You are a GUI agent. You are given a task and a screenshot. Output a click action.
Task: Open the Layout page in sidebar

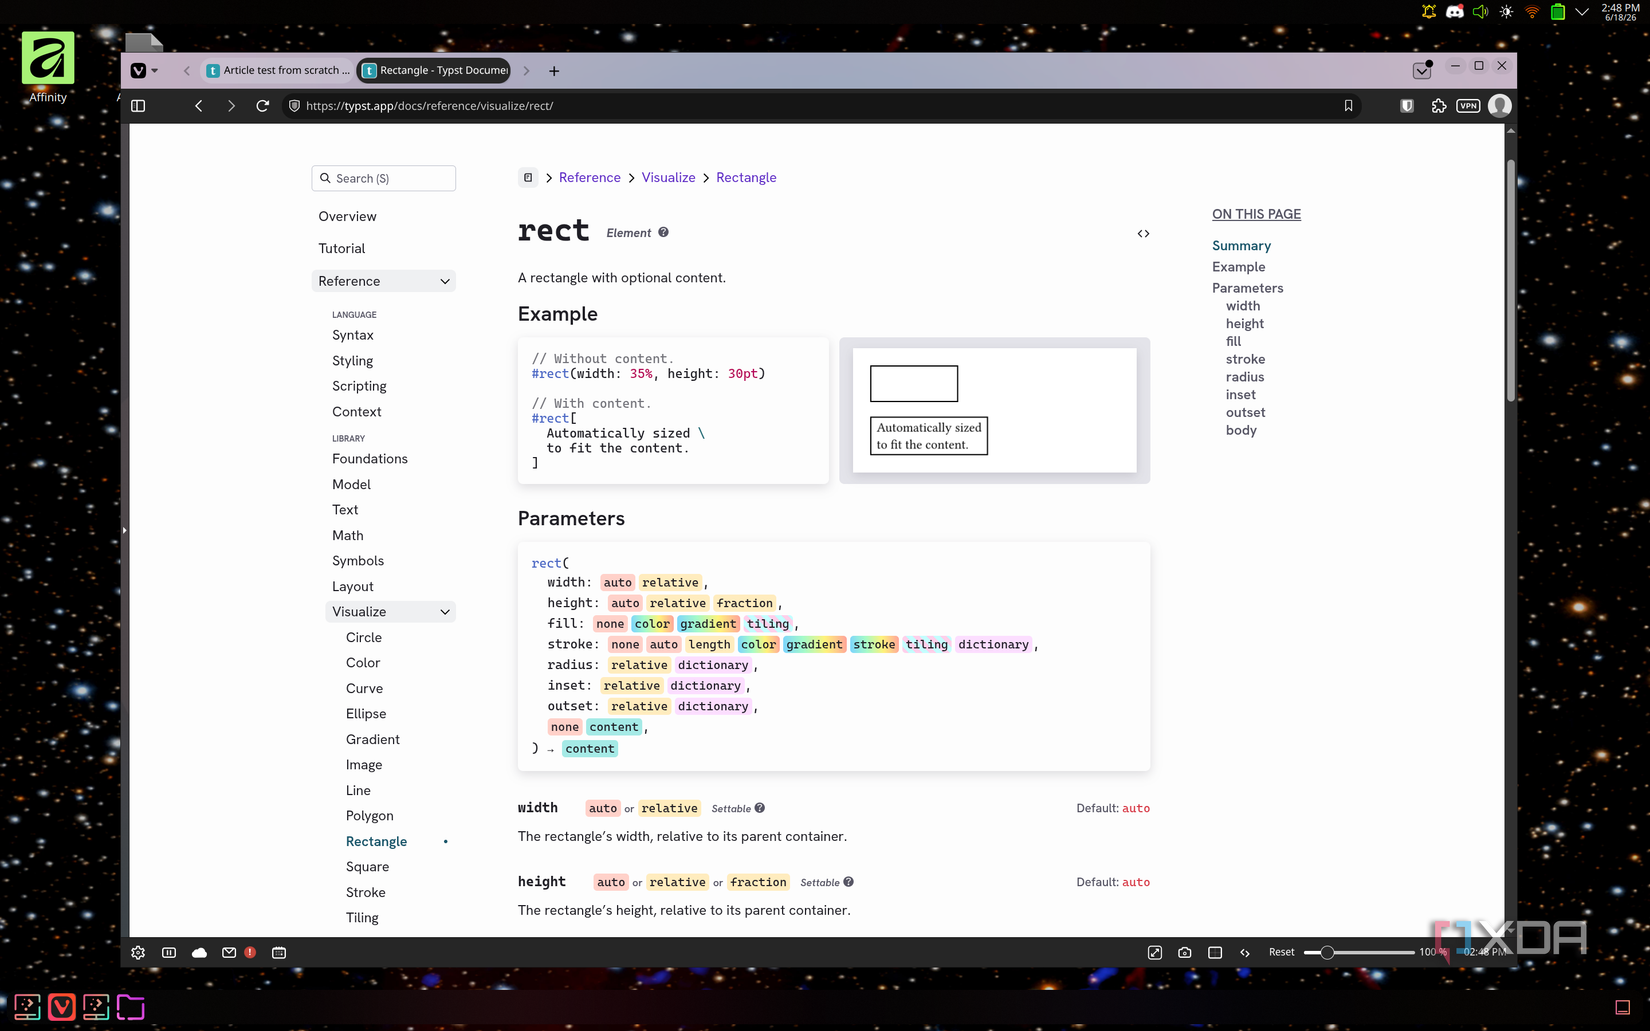pos(353,587)
